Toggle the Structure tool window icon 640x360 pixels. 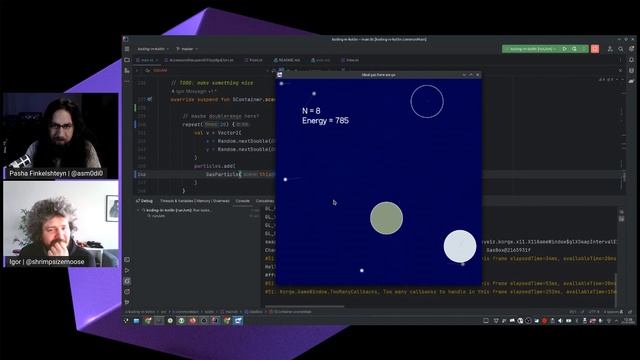click(127, 71)
